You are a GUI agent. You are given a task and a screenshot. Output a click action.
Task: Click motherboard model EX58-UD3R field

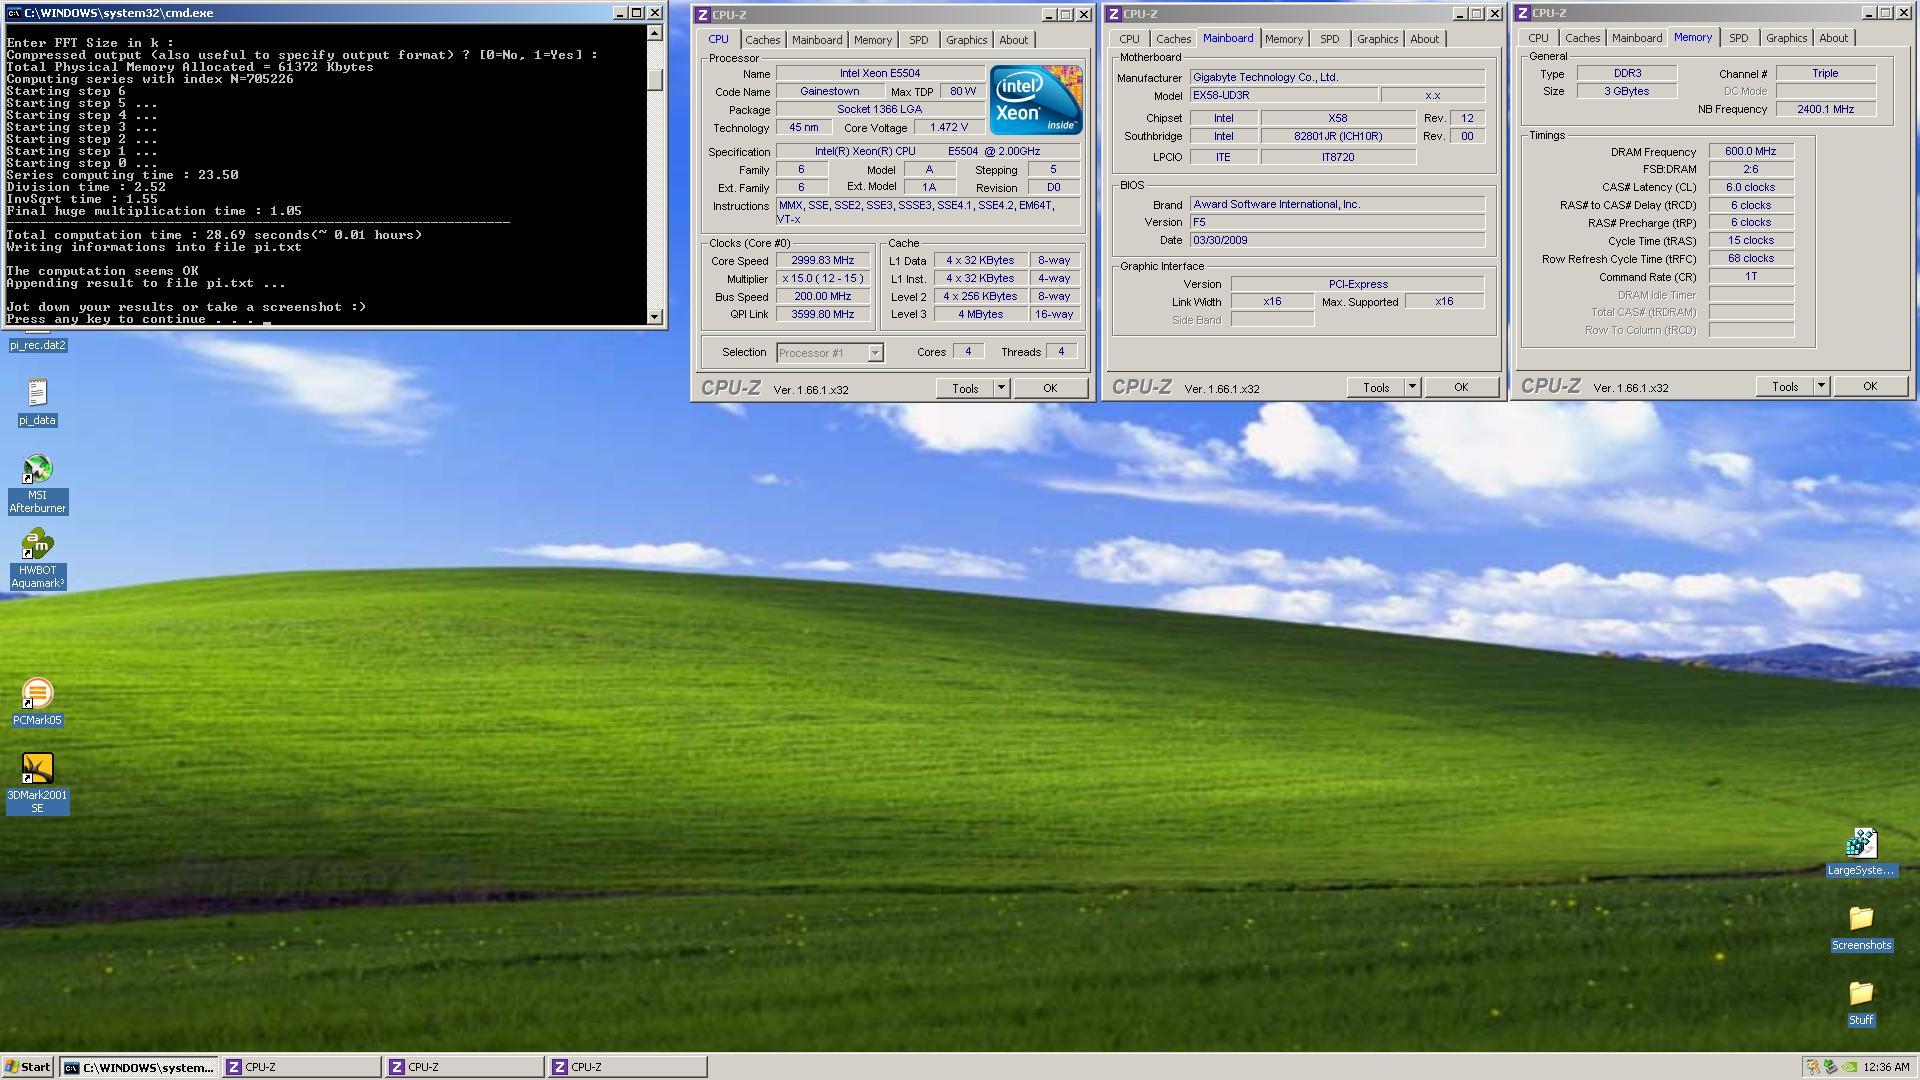point(1284,95)
